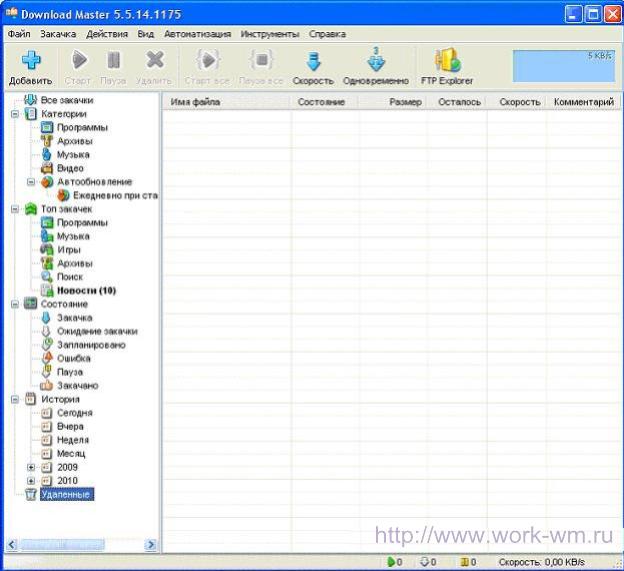Open Вчера history item

pos(70,426)
